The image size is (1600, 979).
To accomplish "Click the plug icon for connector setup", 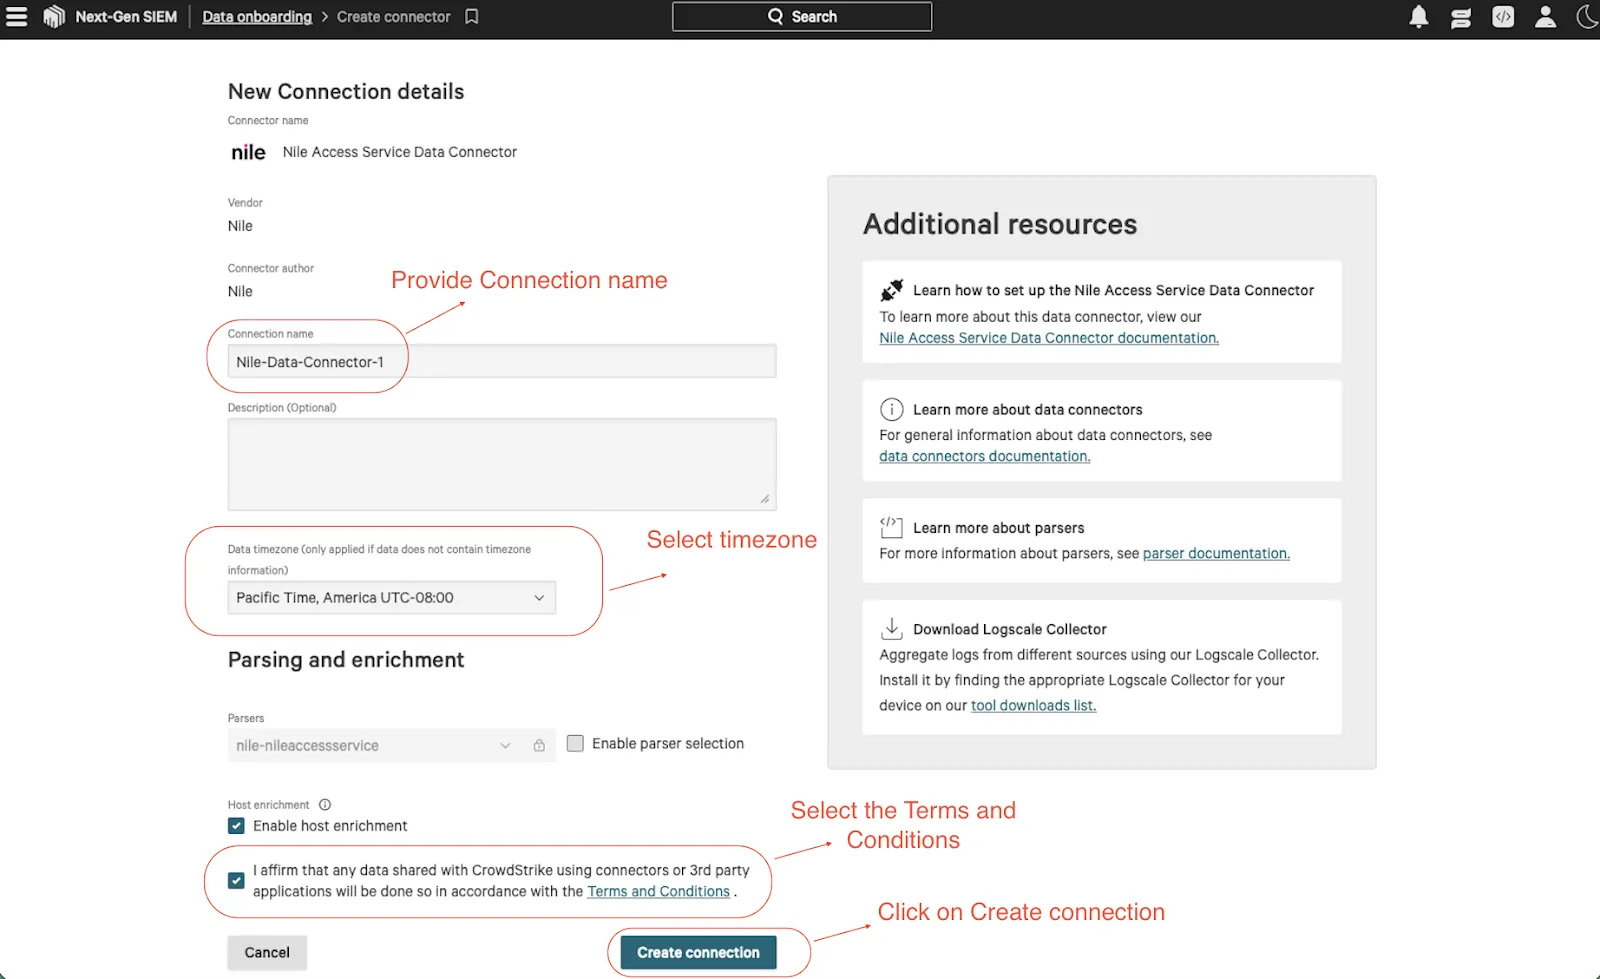I will coord(891,290).
